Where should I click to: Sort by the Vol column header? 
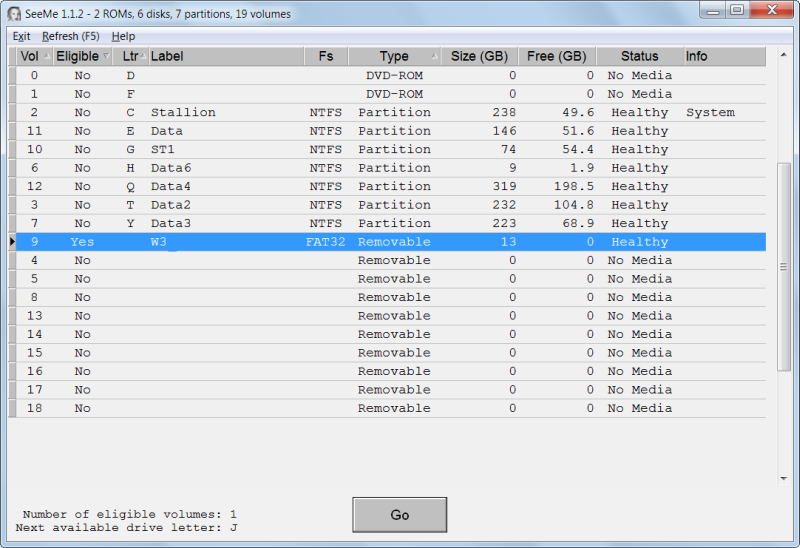tap(29, 56)
